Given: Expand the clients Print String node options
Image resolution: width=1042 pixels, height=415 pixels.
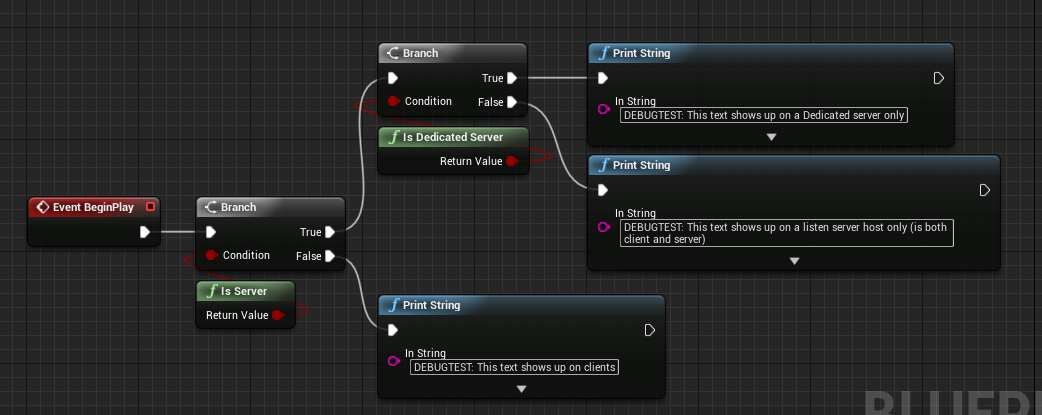Looking at the screenshot, I should tap(521, 388).
